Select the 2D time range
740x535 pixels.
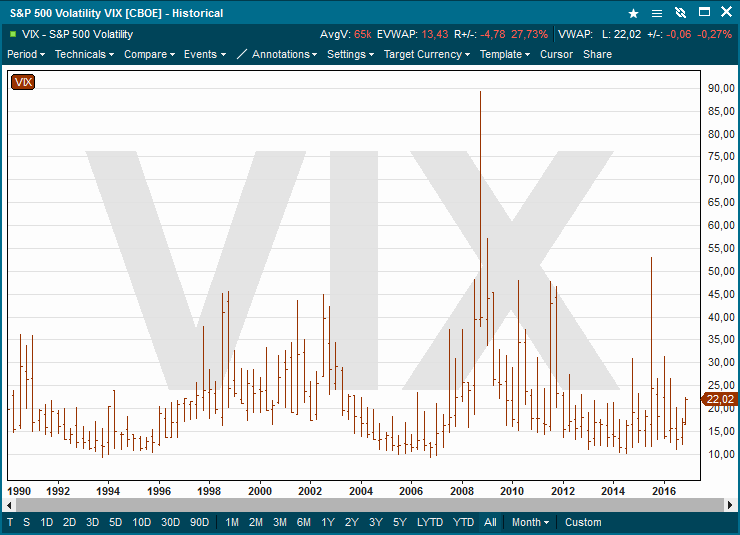(69, 522)
